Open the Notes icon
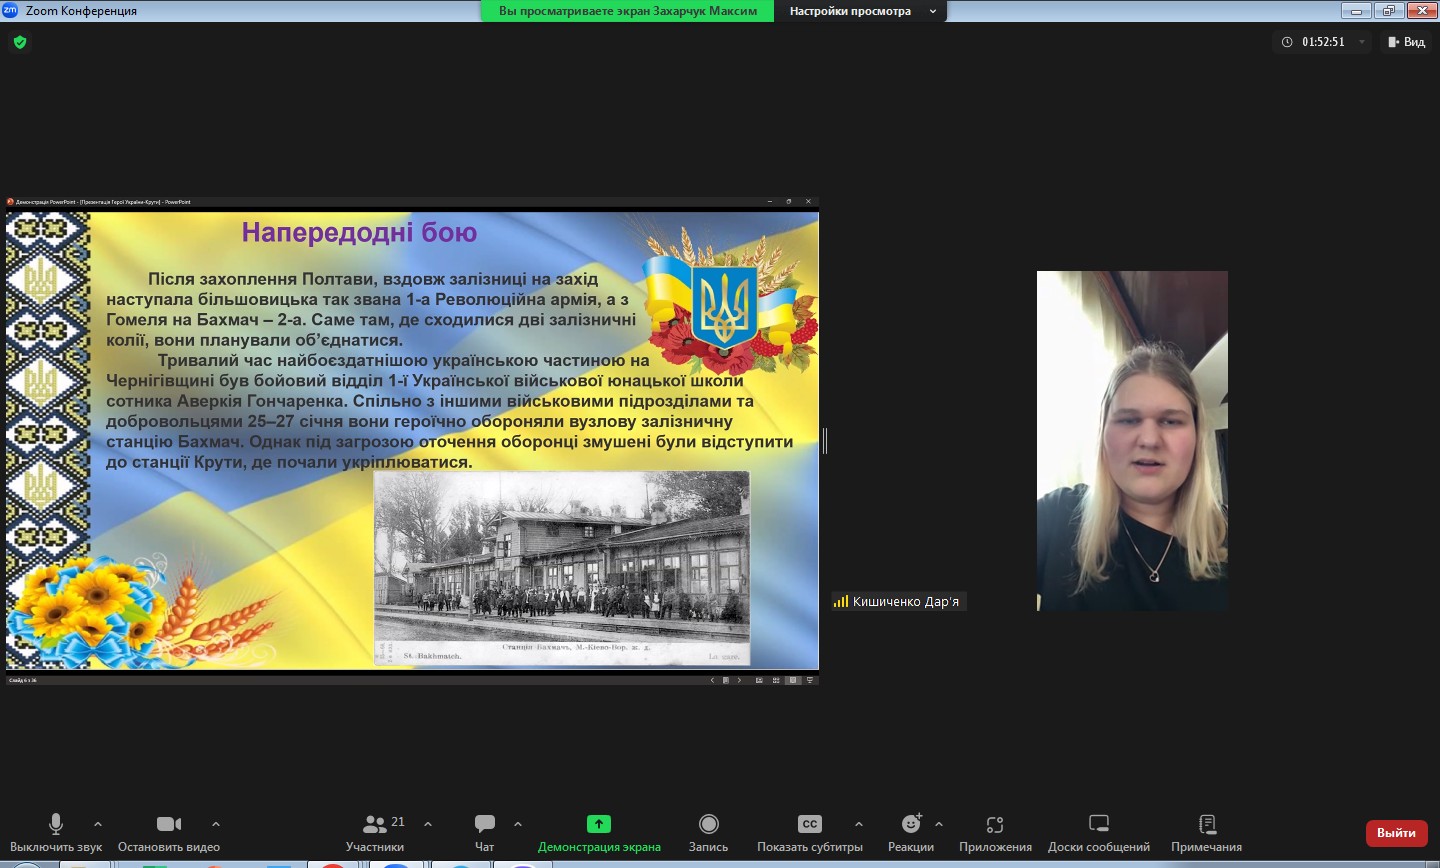 click(1206, 824)
